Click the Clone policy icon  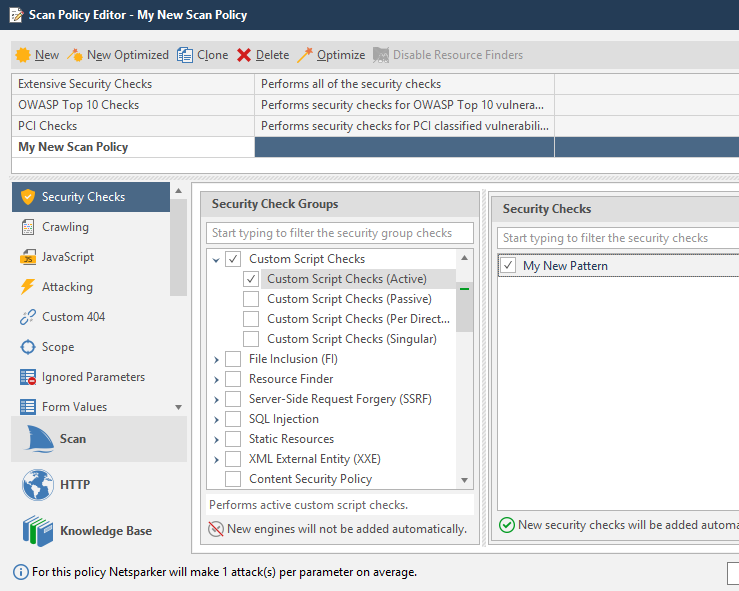[x=185, y=55]
